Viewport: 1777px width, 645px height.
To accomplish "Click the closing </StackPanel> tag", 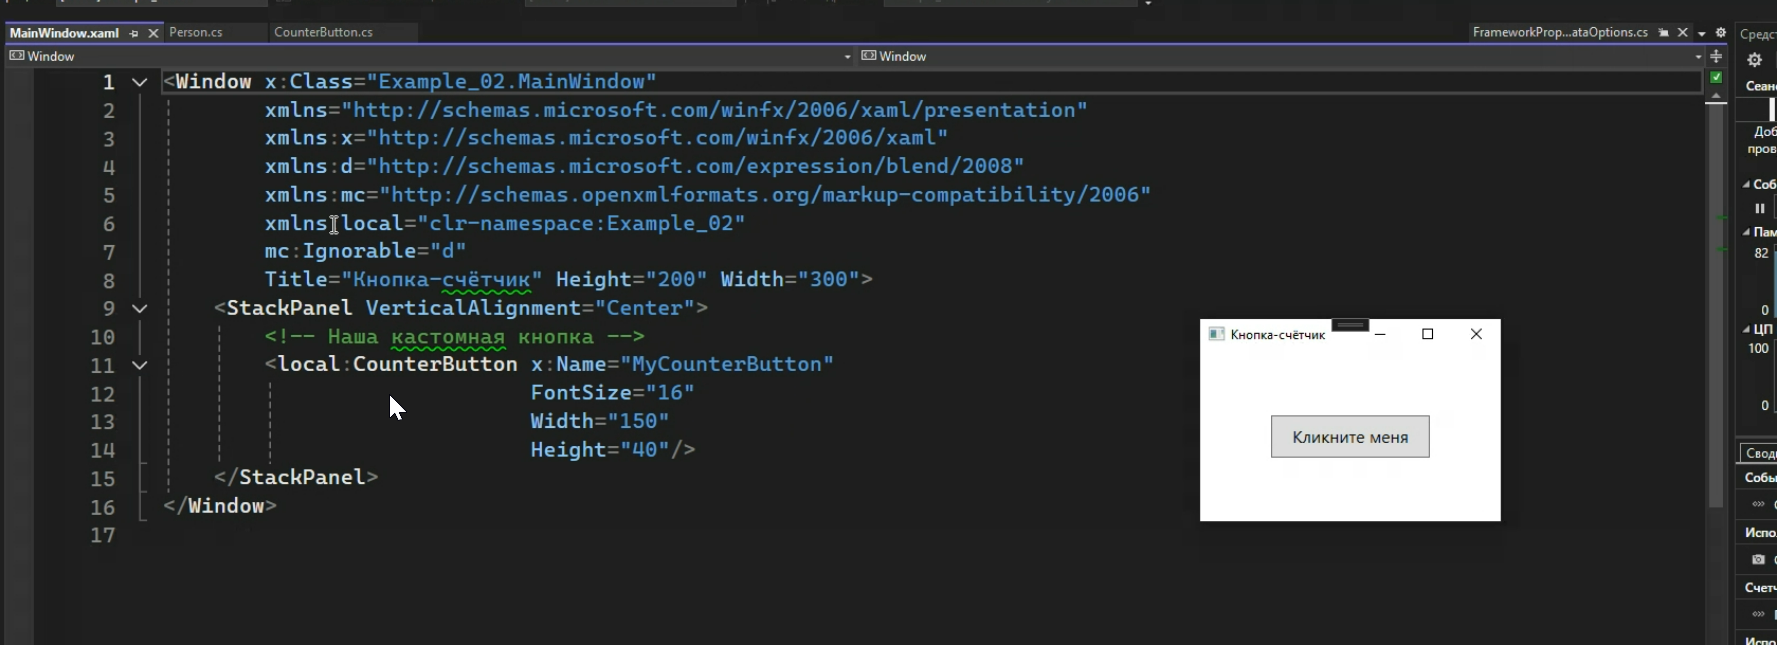I will click(x=296, y=478).
